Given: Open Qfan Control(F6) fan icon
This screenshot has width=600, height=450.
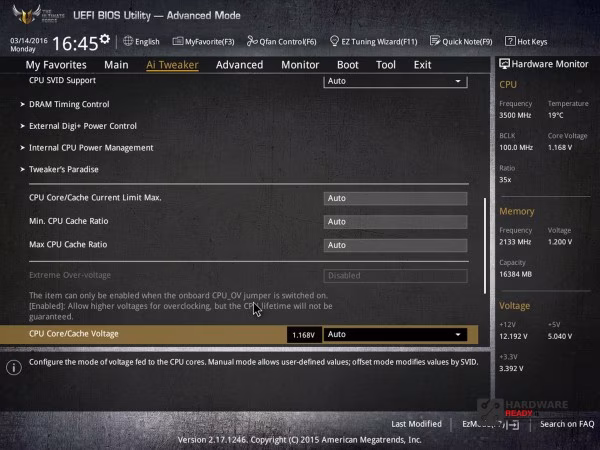Looking at the screenshot, I should (x=252, y=41).
